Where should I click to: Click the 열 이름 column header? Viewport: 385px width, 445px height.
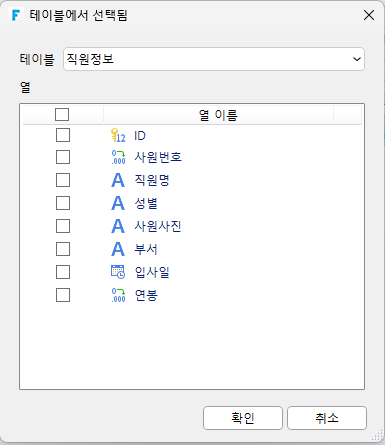(x=218, y=115)
